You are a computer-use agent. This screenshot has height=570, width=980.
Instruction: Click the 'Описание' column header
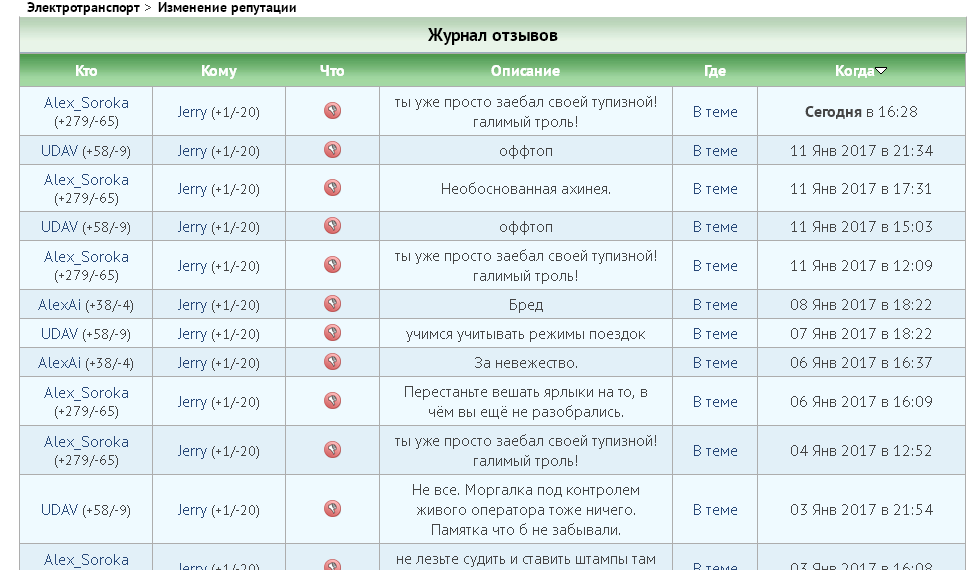click(525, 71)
